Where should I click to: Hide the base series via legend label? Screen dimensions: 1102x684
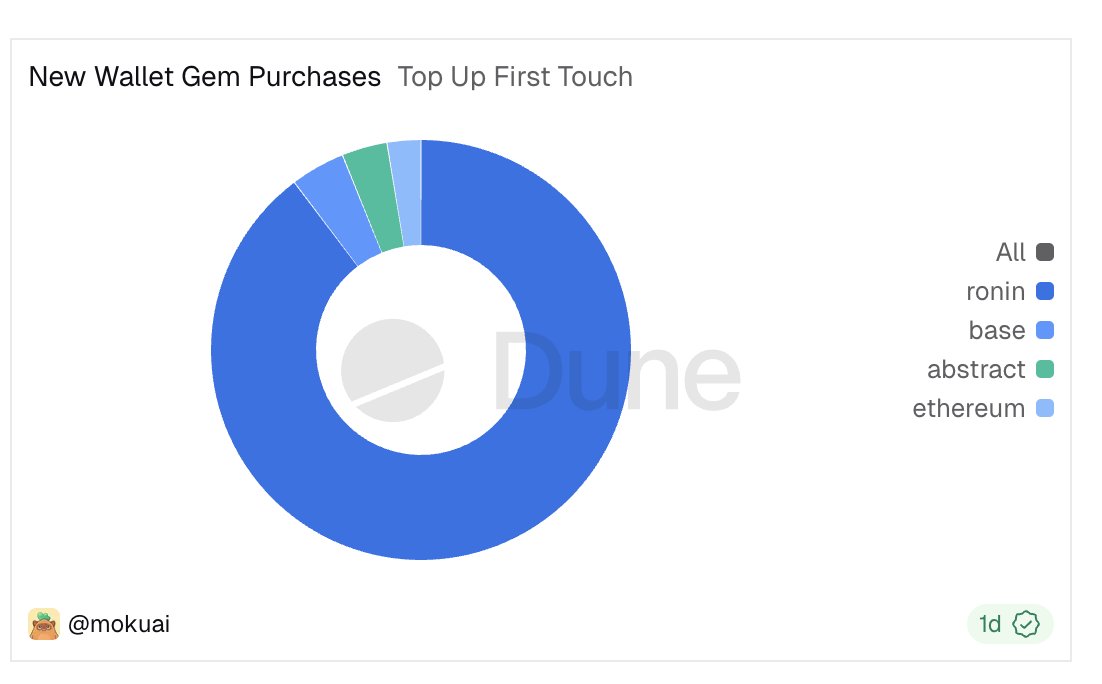pos(997,331)
